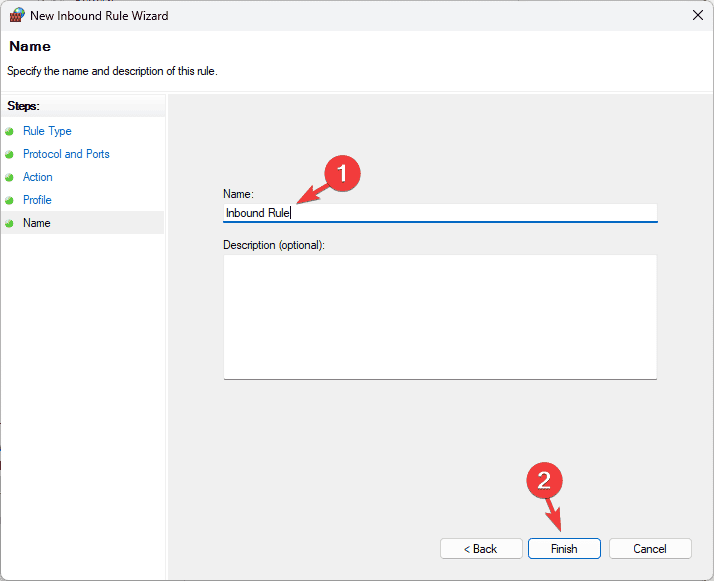The width and height of the screenshot is (714, 581).
Task: Click Finish to create the rule
Action: tap(564, 549)
